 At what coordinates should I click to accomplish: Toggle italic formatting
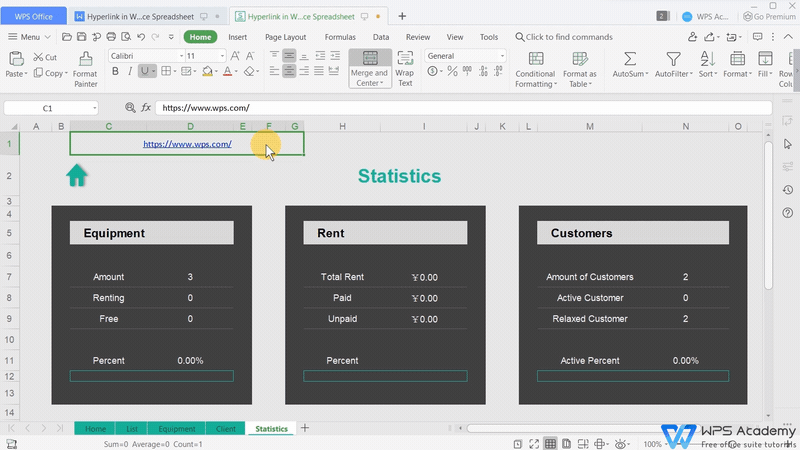click(131, 72)
